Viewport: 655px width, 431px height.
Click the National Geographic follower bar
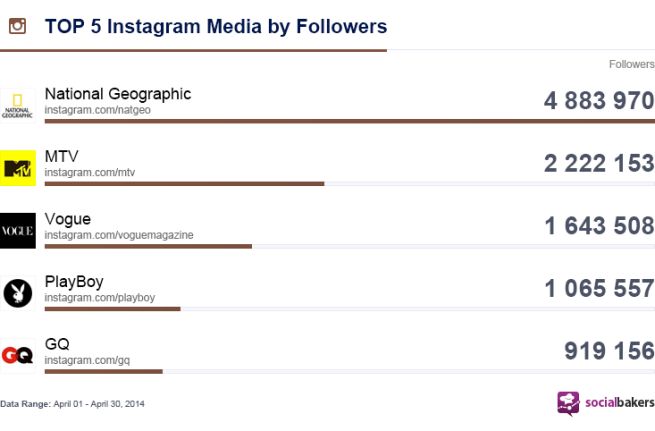[x=349, y=121]
